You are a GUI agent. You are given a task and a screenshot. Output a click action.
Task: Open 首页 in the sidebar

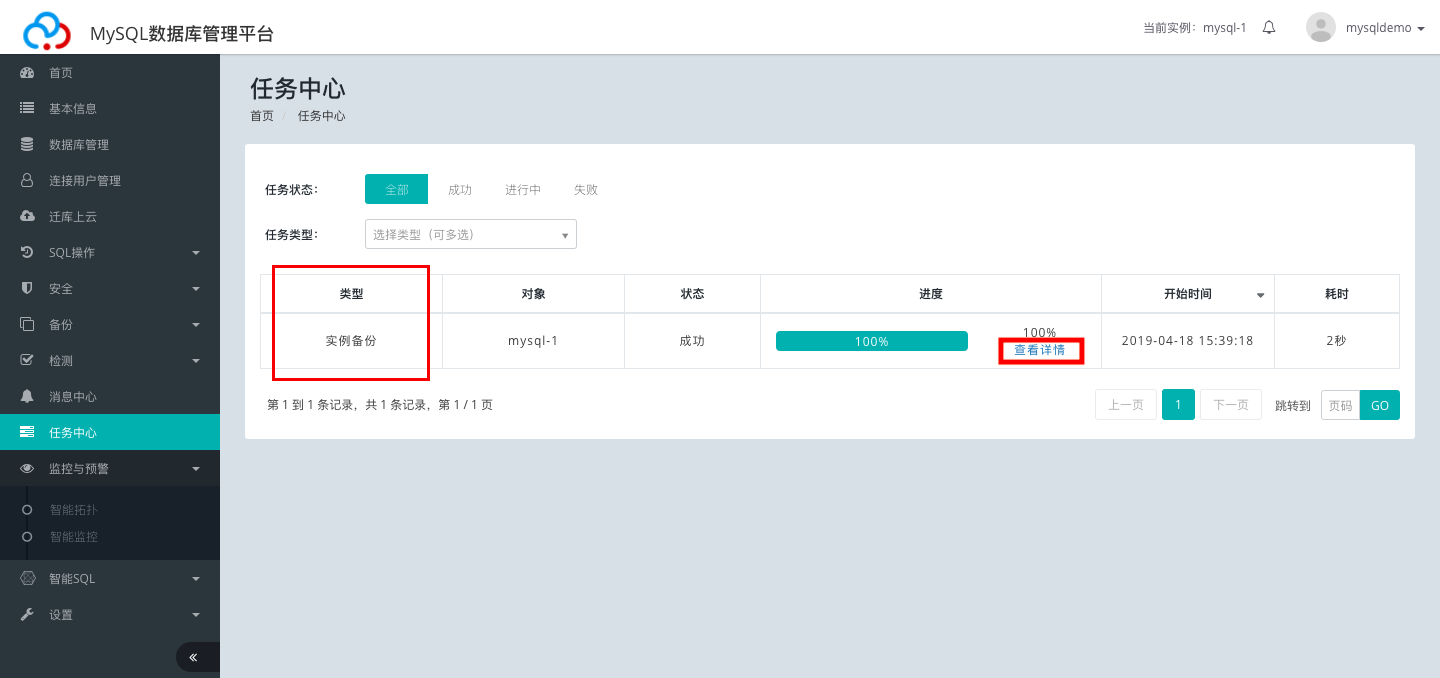pyautogui.click(x=110, y=73)
